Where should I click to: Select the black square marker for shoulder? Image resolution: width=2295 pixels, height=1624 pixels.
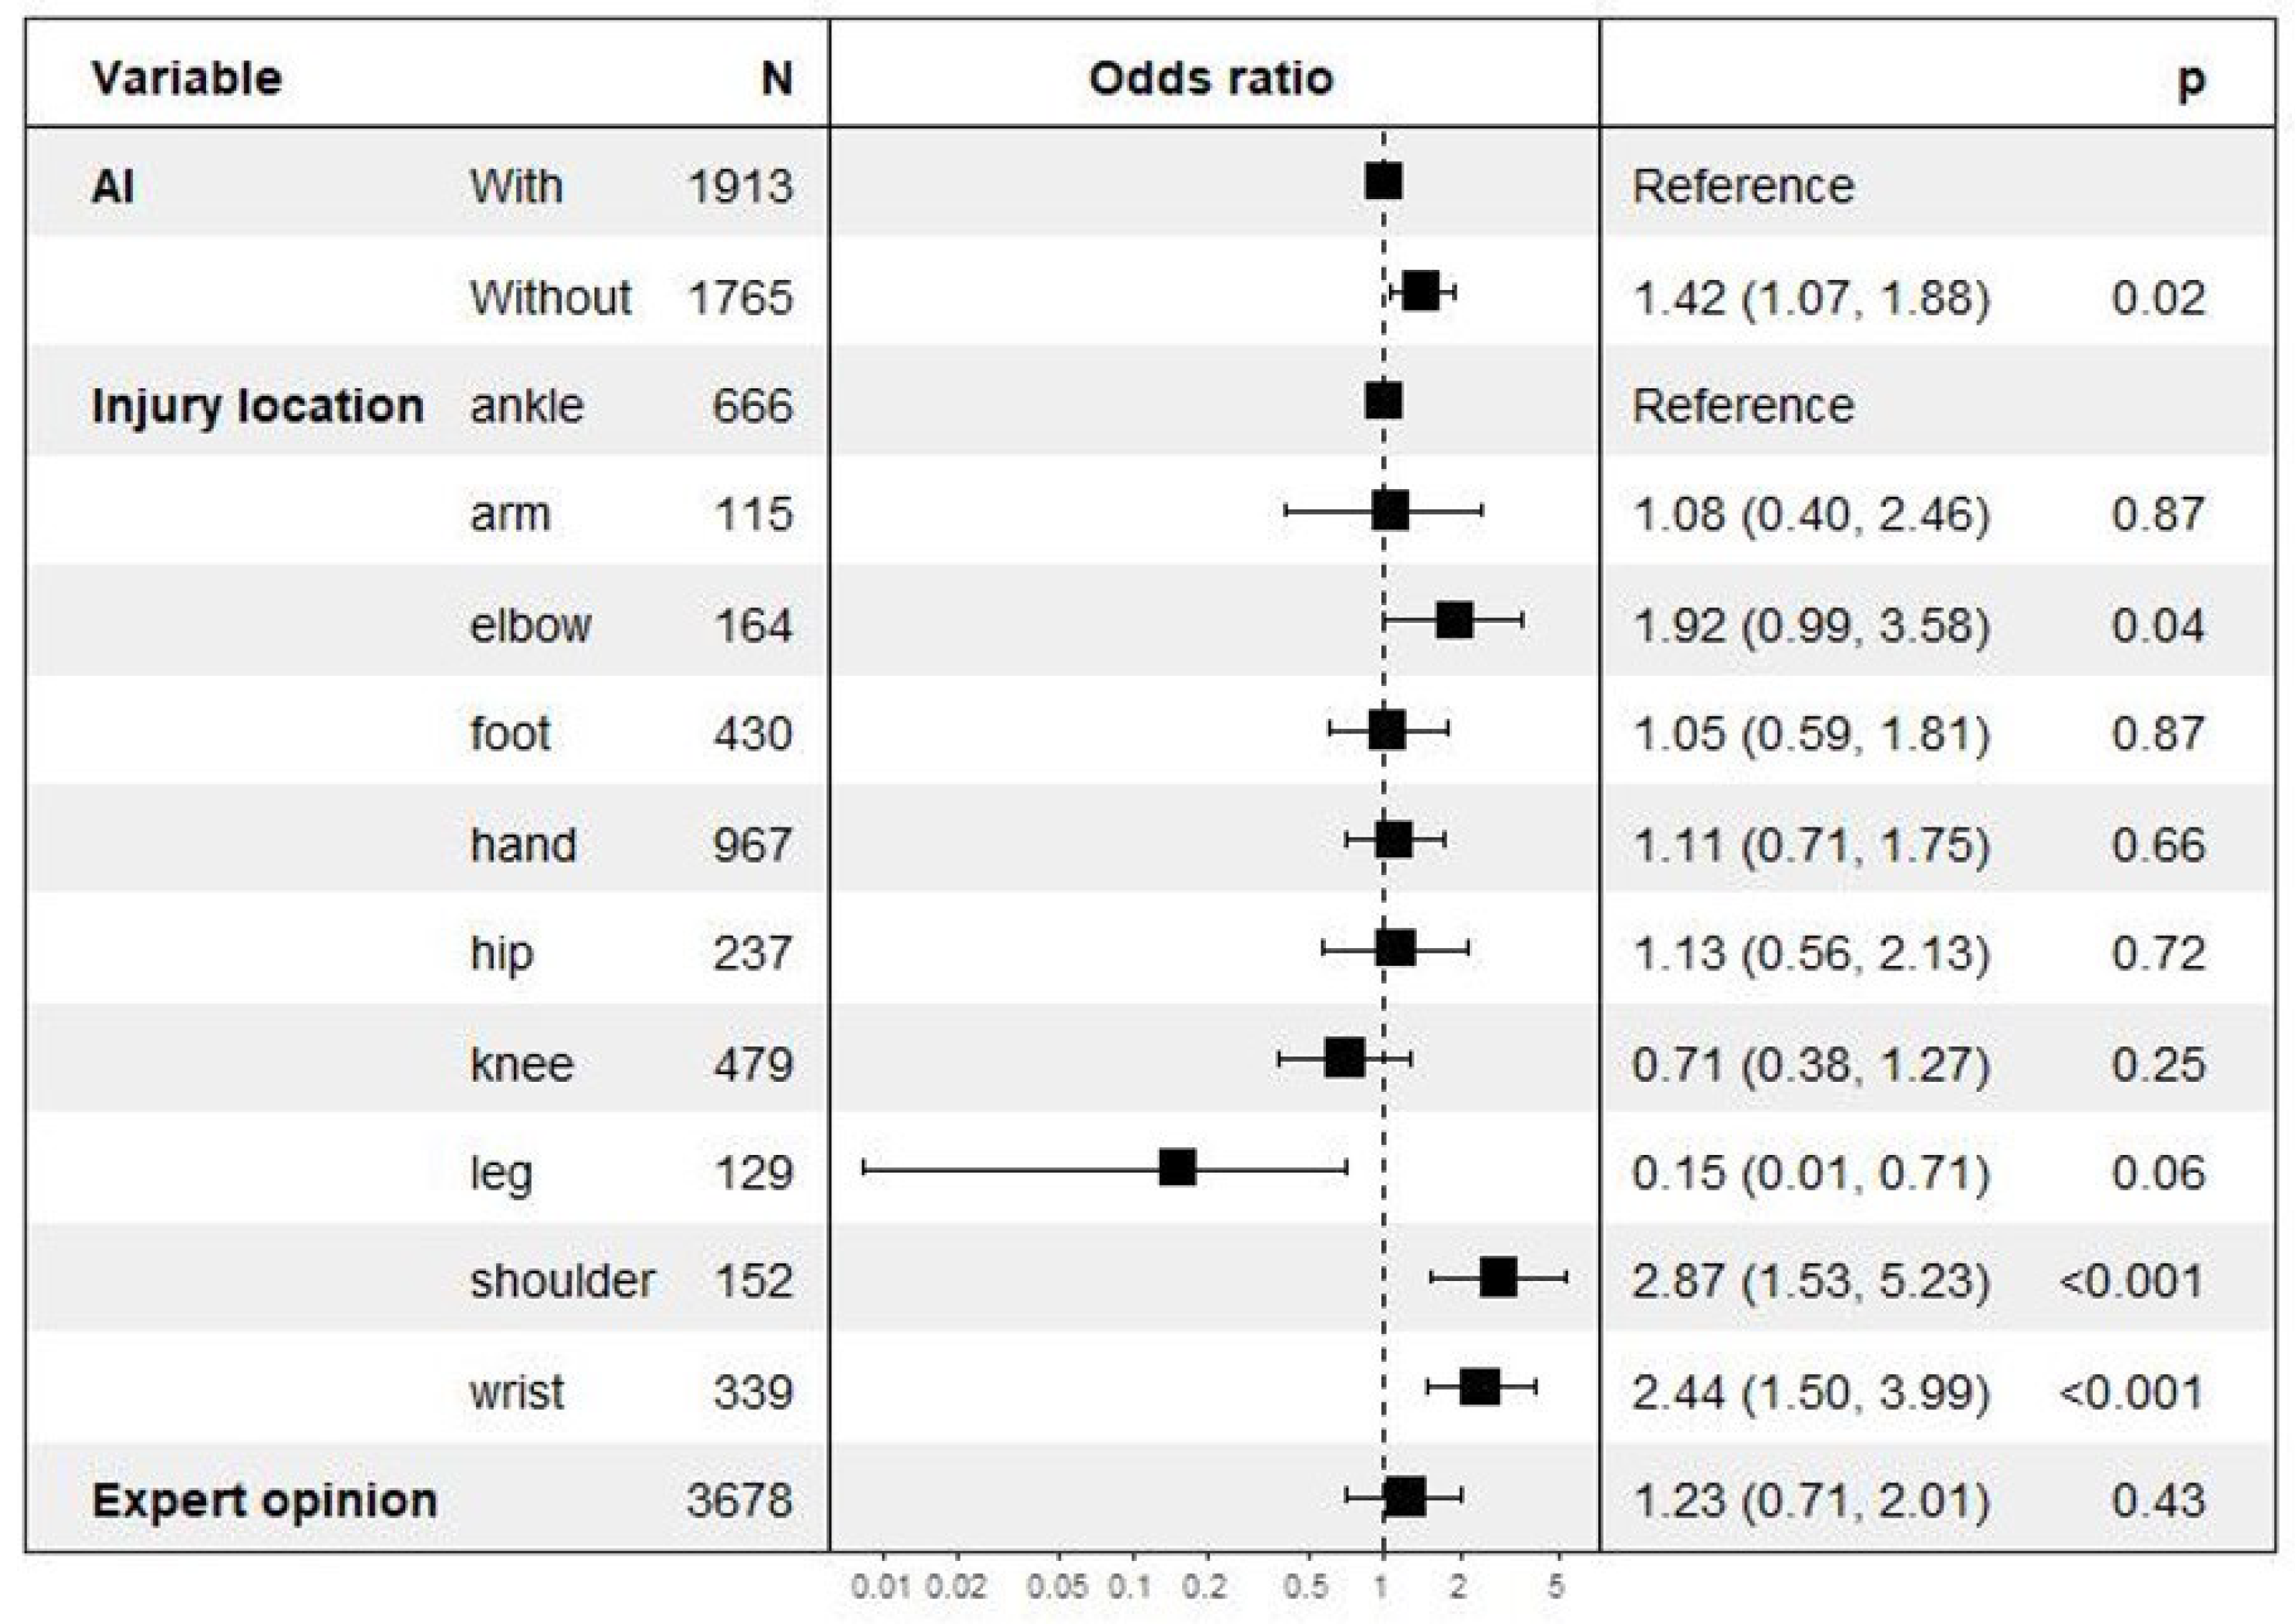[1498, 1277]
